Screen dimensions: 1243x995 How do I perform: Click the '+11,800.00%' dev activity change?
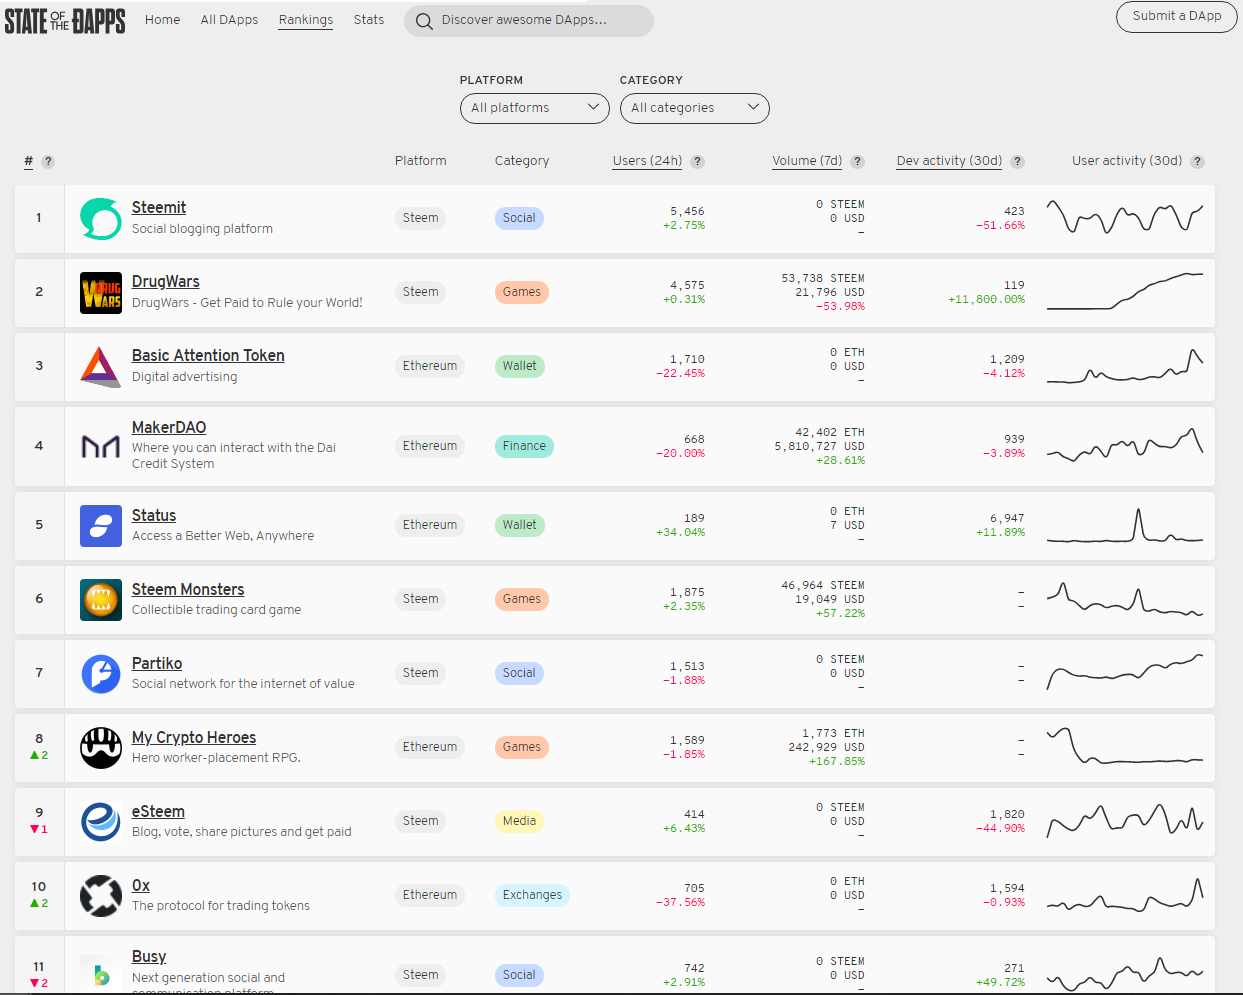pos(986,300)
